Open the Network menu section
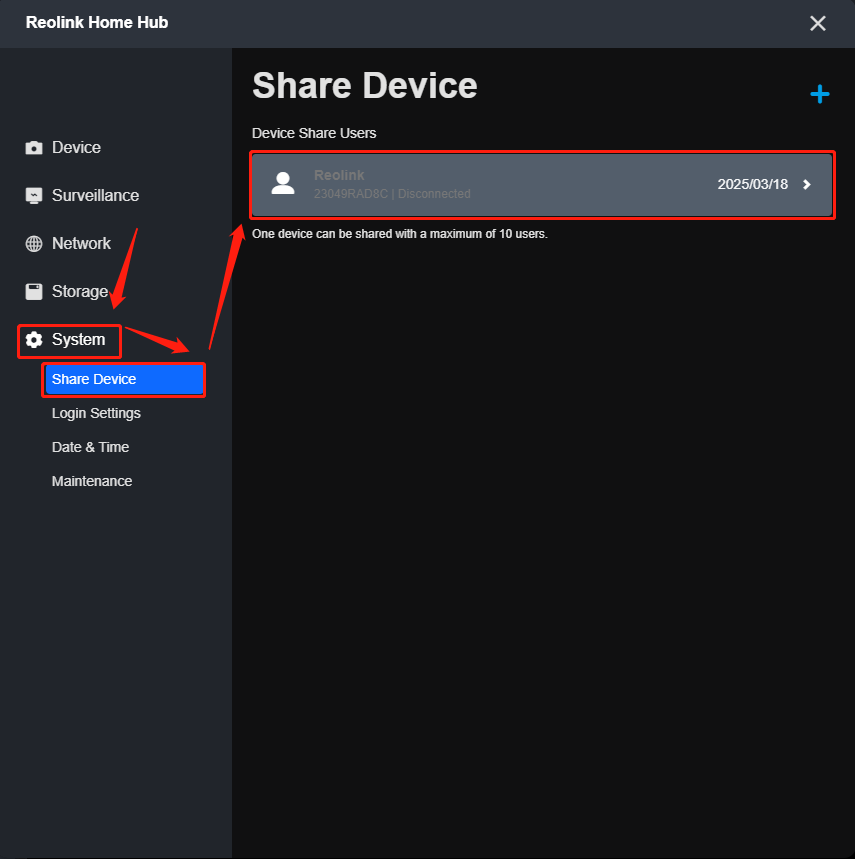855x859 pixels. coord(81,243)
